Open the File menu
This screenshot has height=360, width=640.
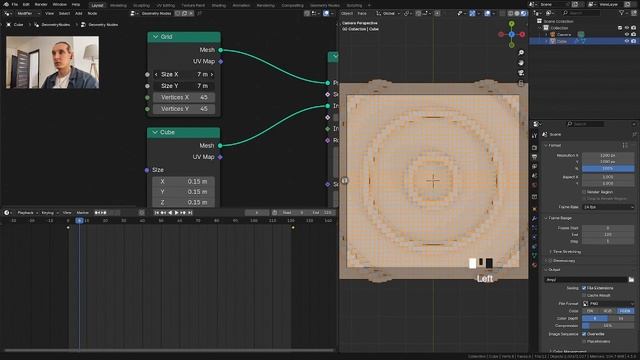(x=15, y=4)
